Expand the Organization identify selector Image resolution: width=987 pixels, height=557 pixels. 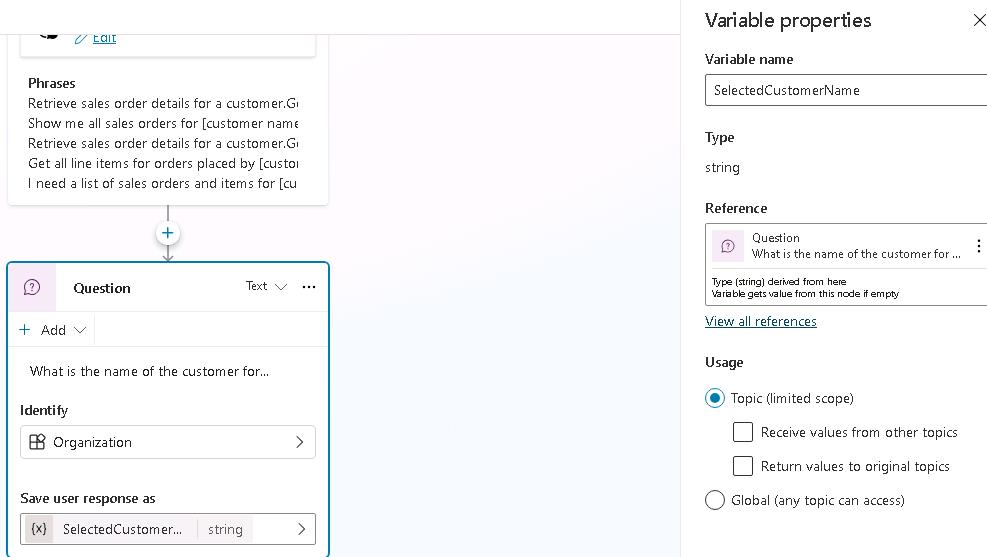299,442
